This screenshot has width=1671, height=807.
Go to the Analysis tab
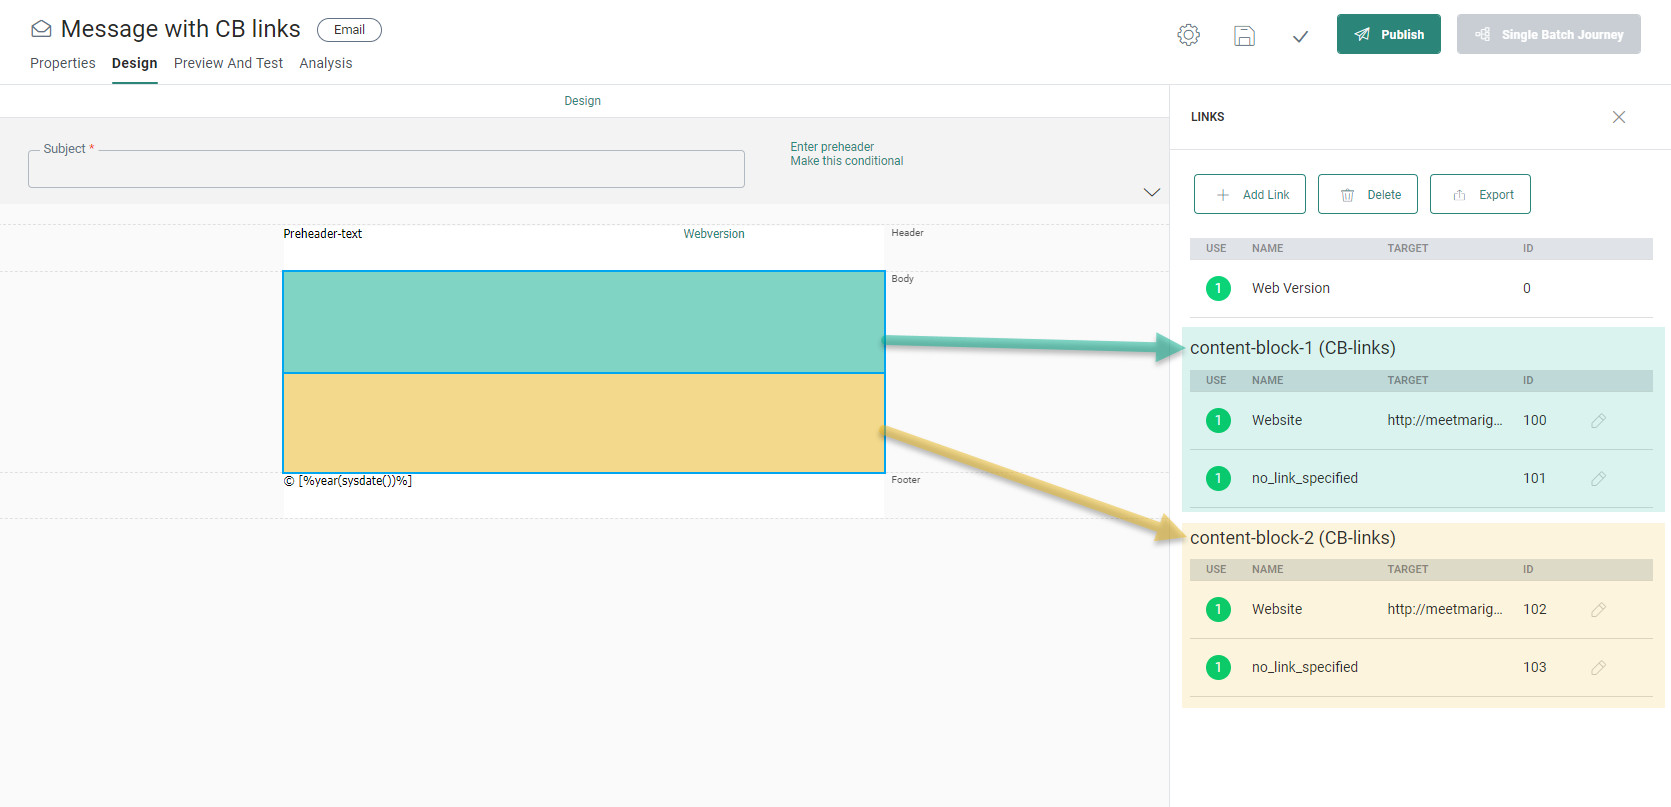click(325, 63)
